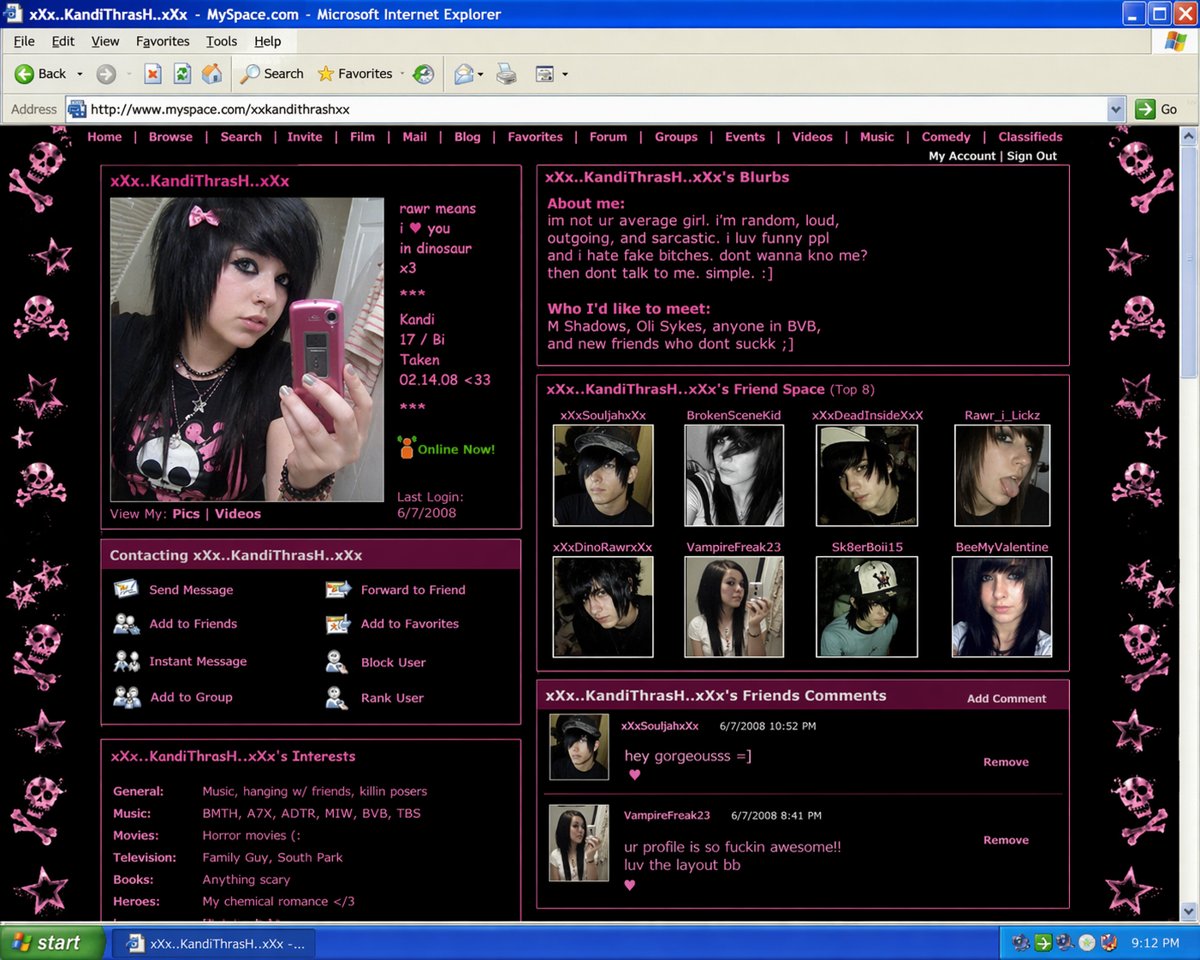Click the Music navigation link
The image size is (1200, 960).
tap(877, 137)
